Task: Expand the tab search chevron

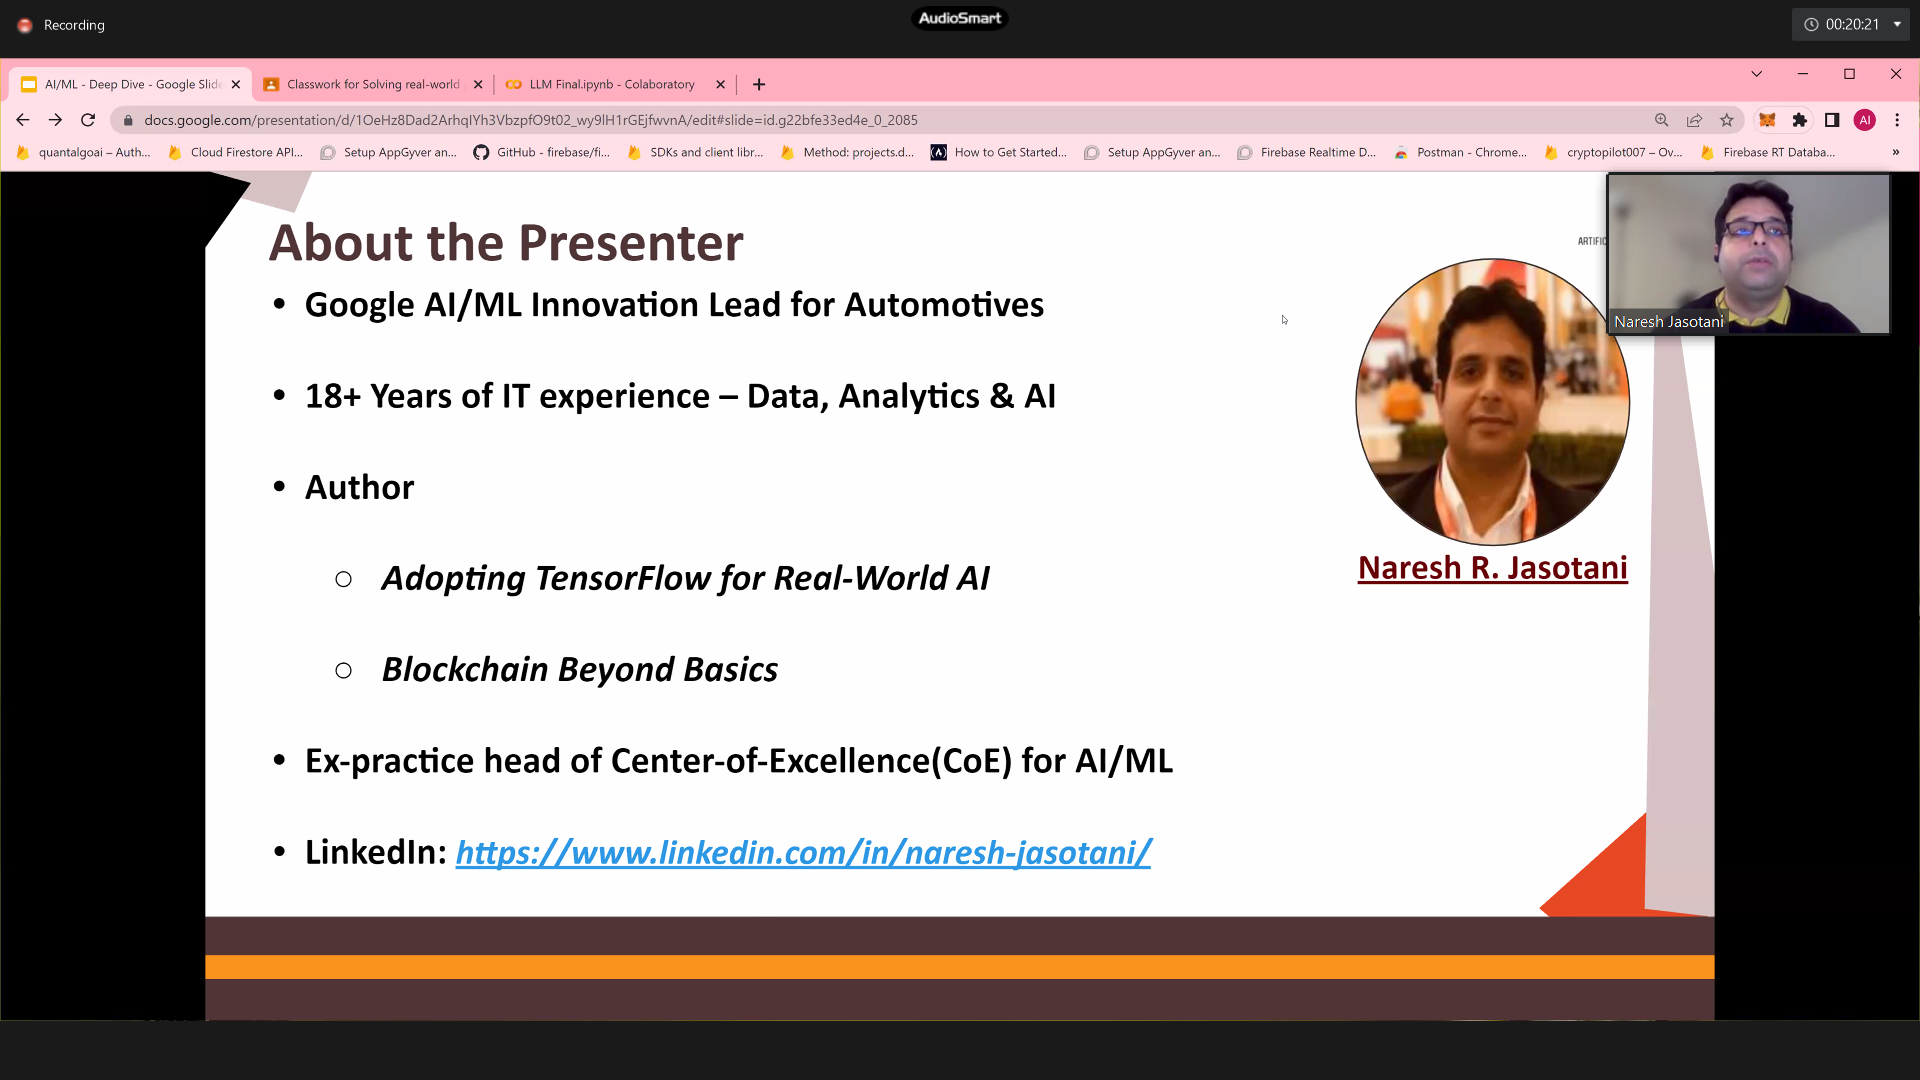Action: tap(1756, 74)
